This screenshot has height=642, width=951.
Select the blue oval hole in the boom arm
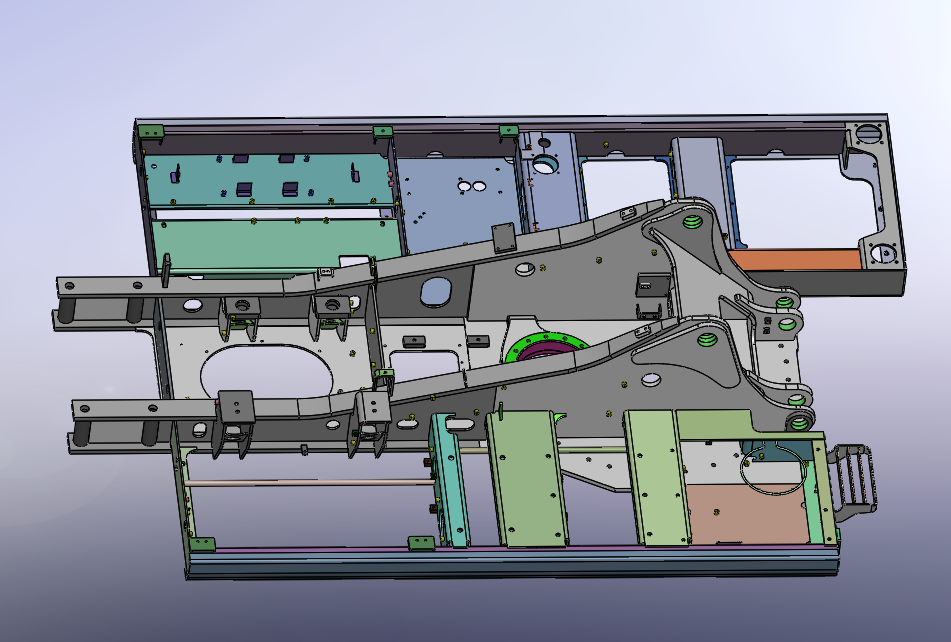pyautogui.click(x=437, y=292)
